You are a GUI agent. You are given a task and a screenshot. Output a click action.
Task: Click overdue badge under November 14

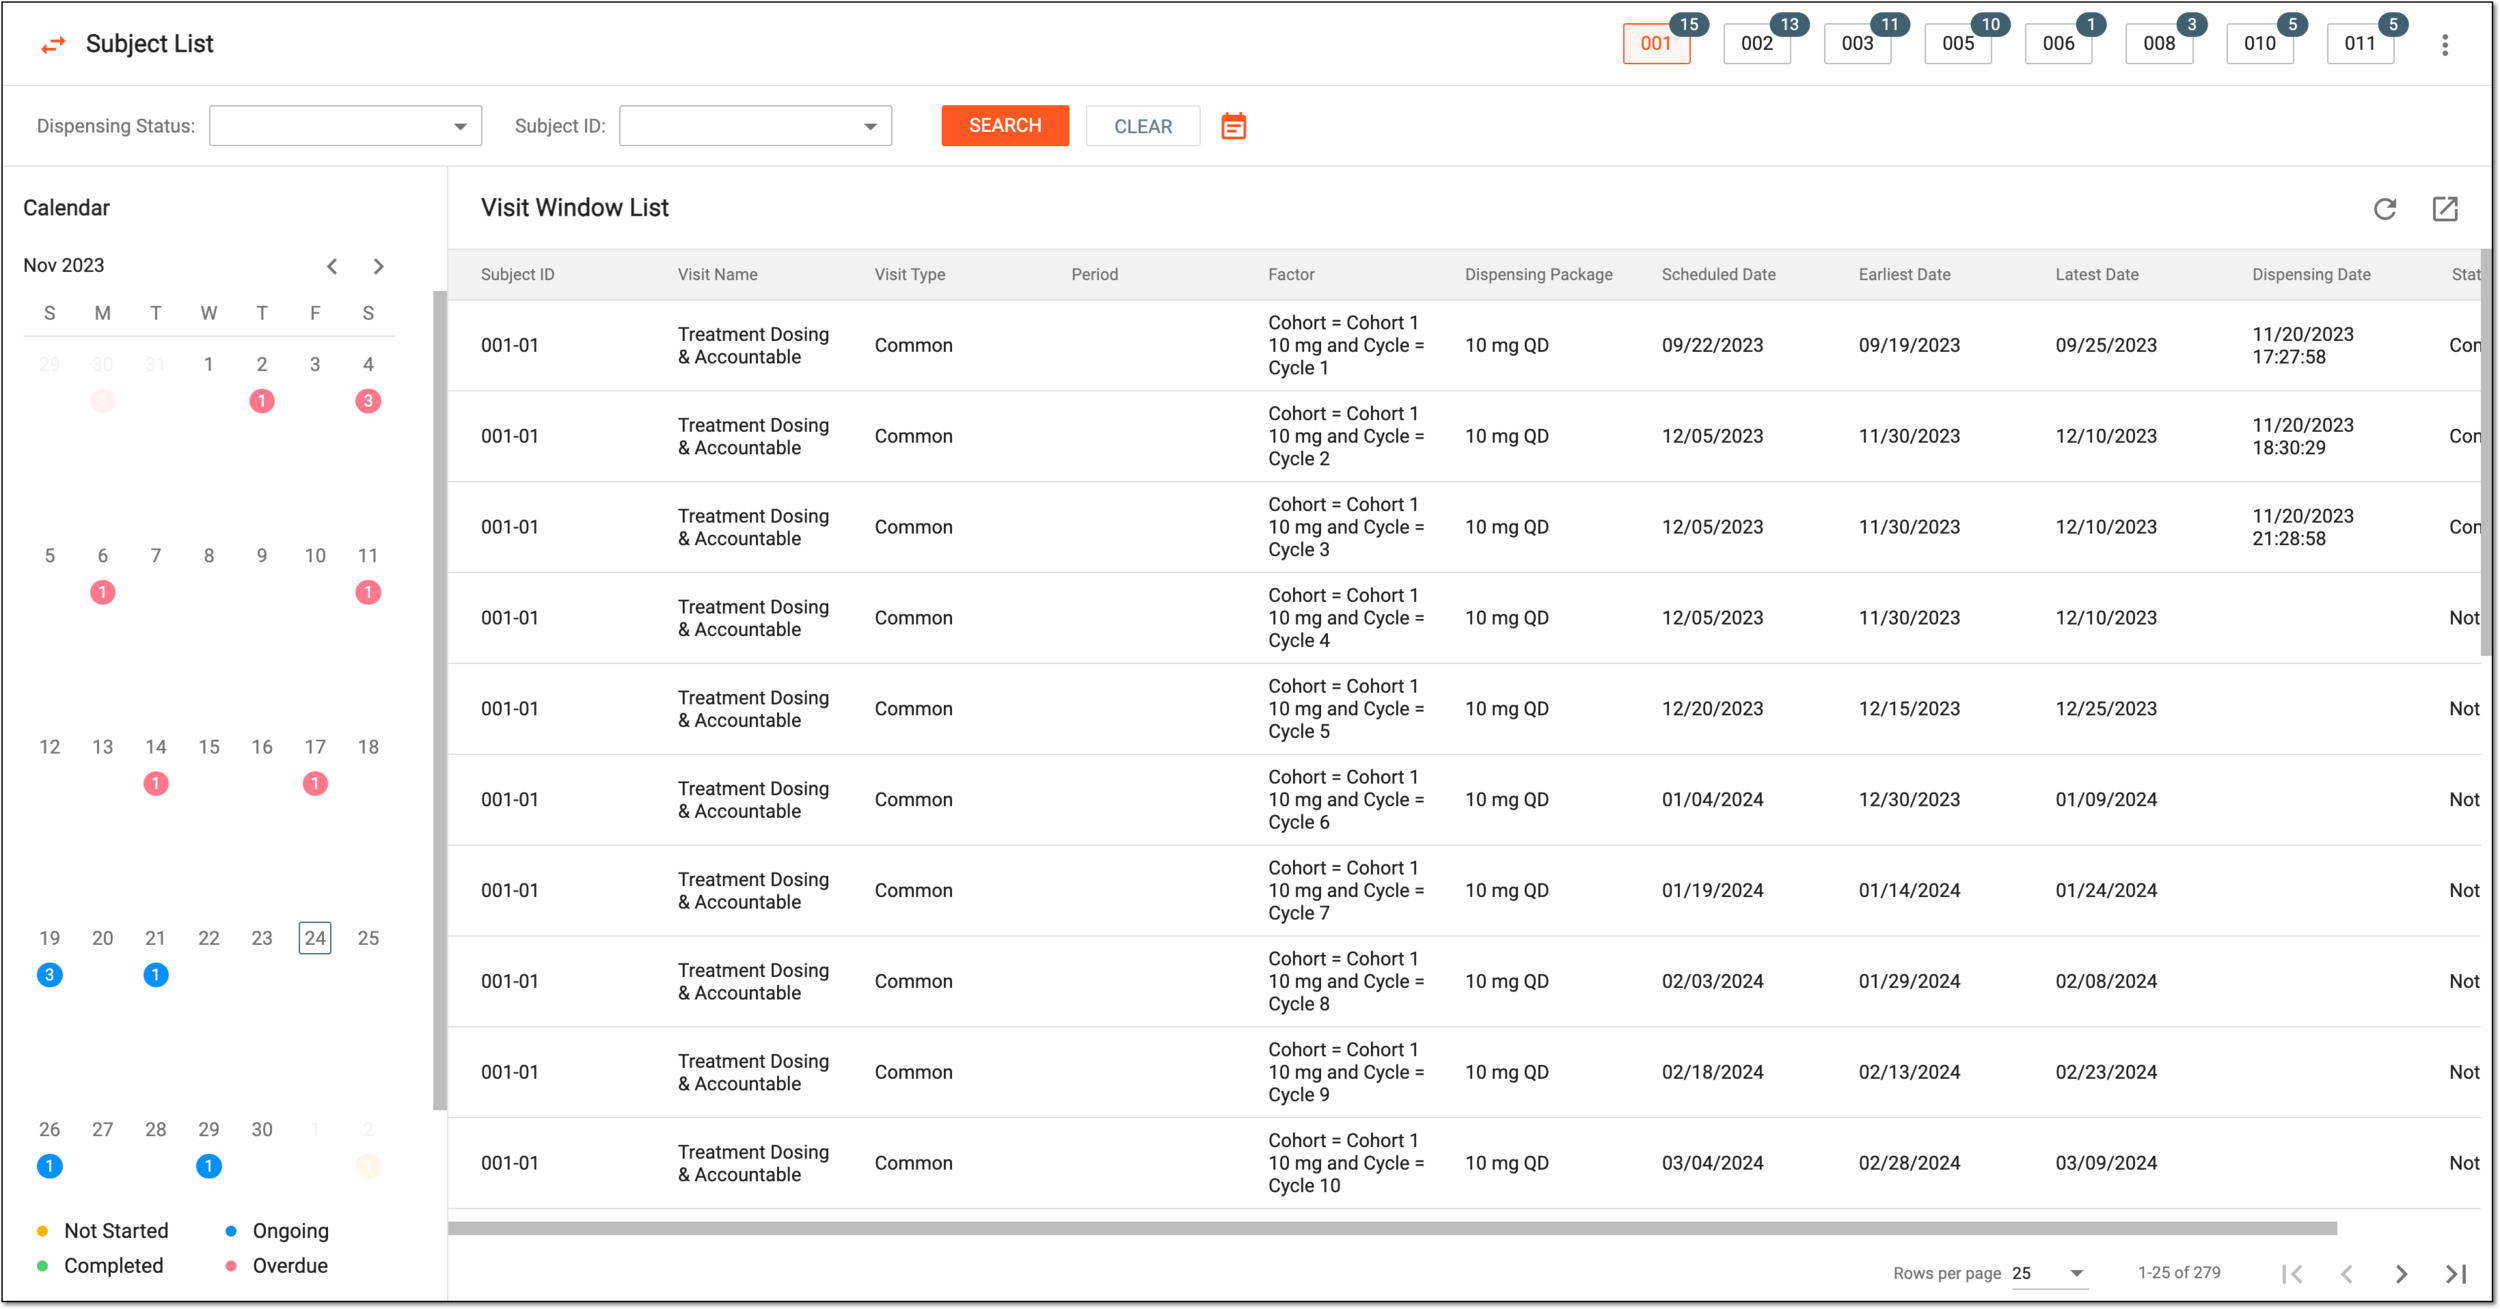click(155, 783)
